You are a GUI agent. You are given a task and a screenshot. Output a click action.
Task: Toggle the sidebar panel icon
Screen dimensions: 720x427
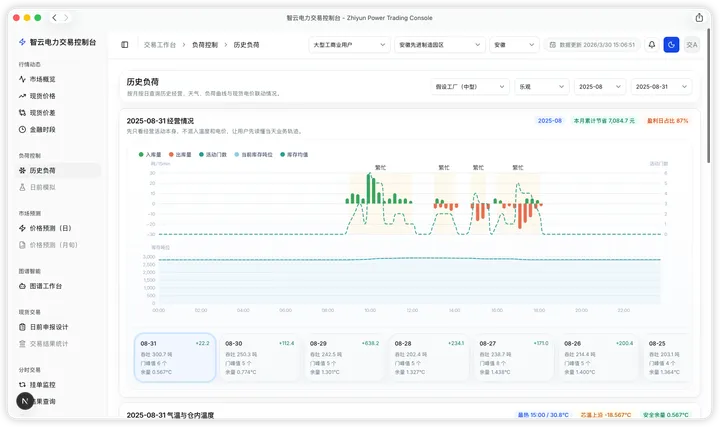tap(124, 45)
